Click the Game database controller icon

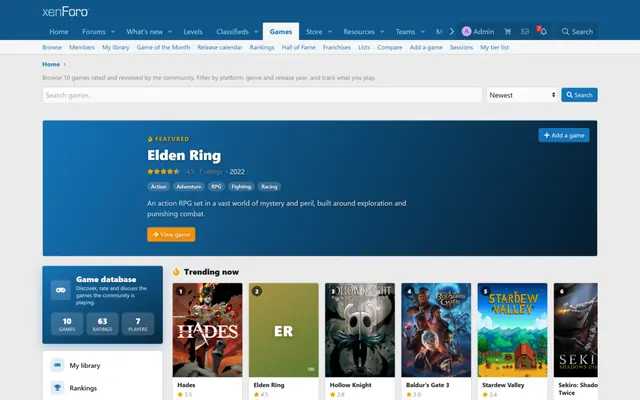coord(61,290)
